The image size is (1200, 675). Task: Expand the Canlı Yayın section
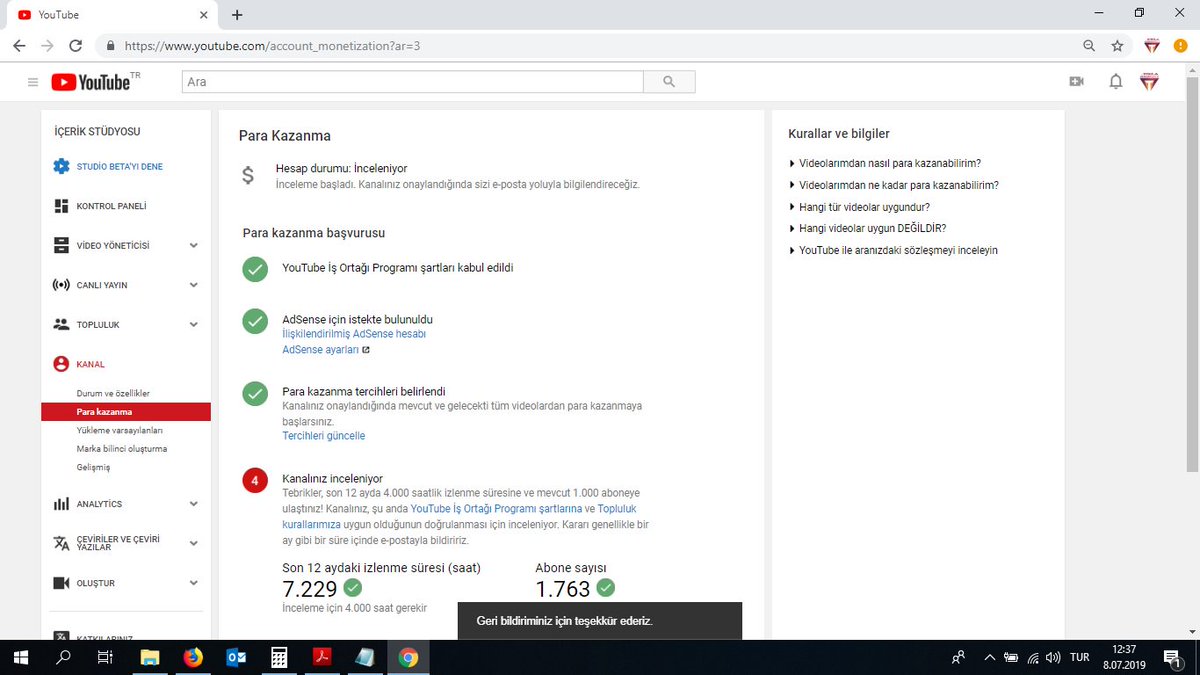(193, 285)
